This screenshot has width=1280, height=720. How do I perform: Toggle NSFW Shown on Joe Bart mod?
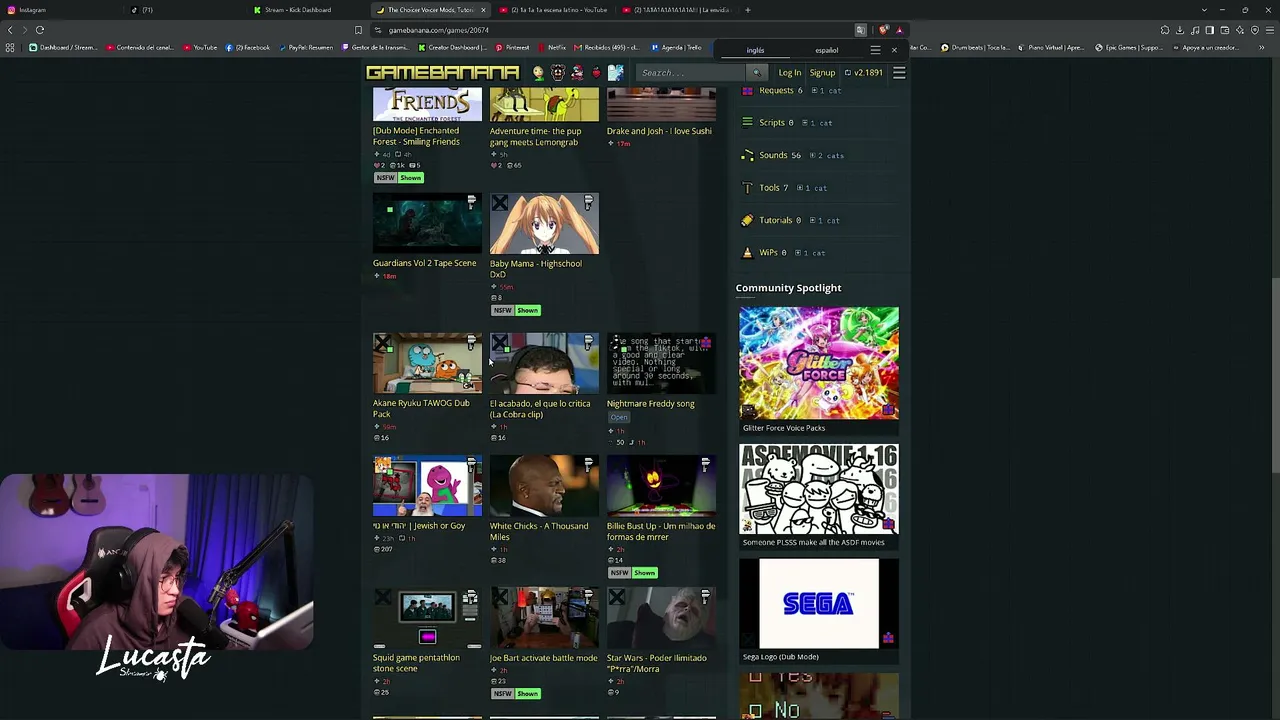click(516, 694)
